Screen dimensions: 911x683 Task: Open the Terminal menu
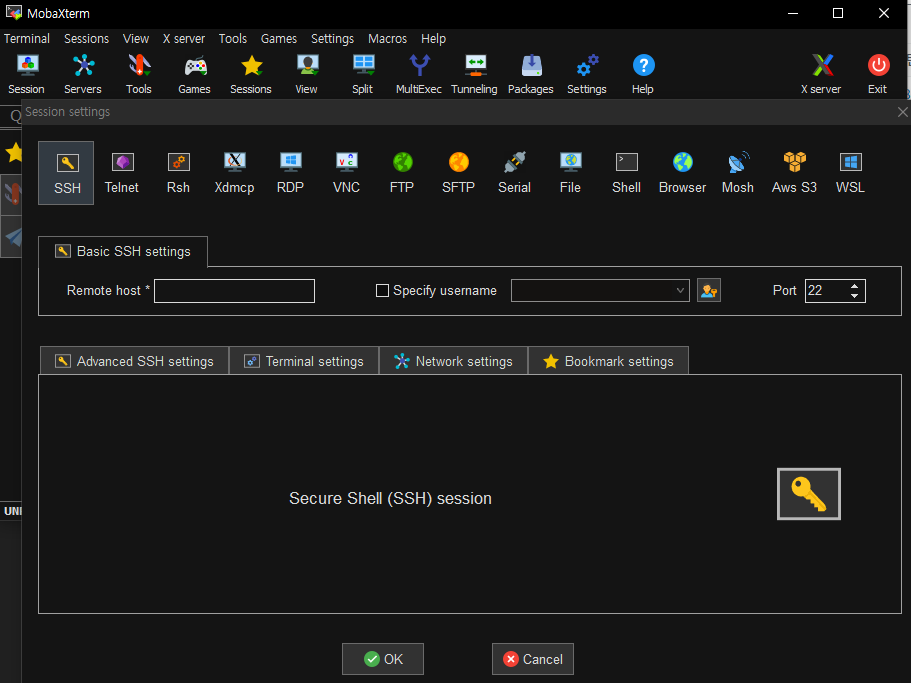[x=27, y=38]
